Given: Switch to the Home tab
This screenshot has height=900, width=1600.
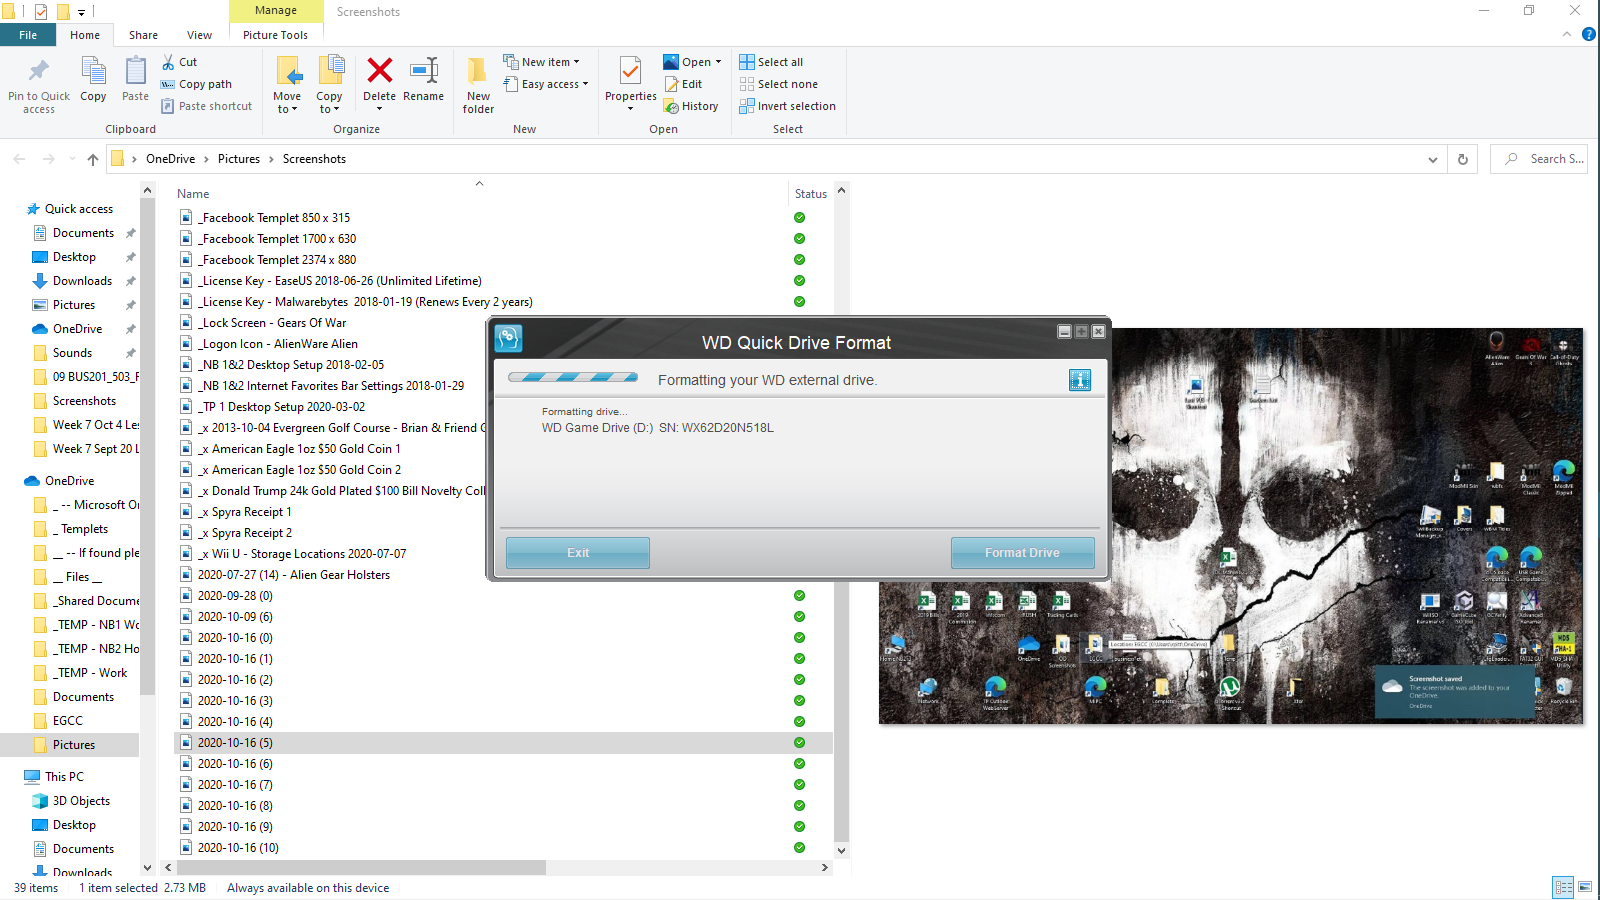Looking at the screenshot, I should [85, 35].
